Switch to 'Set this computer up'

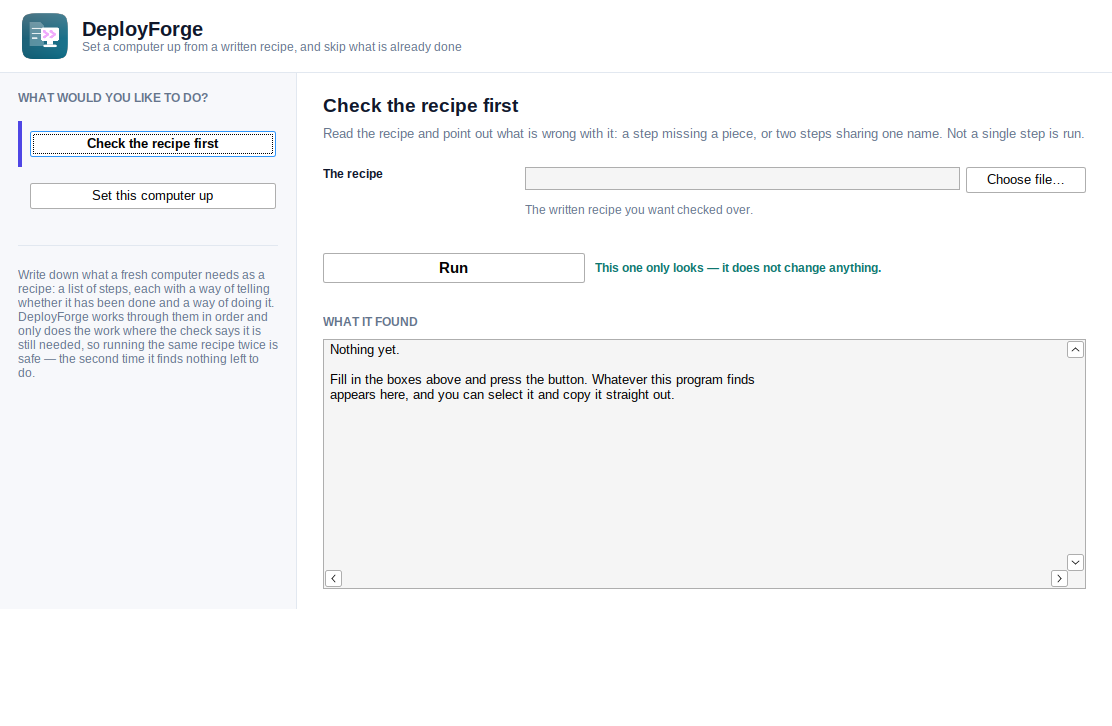pyautogui.click(x=152, y=196)
